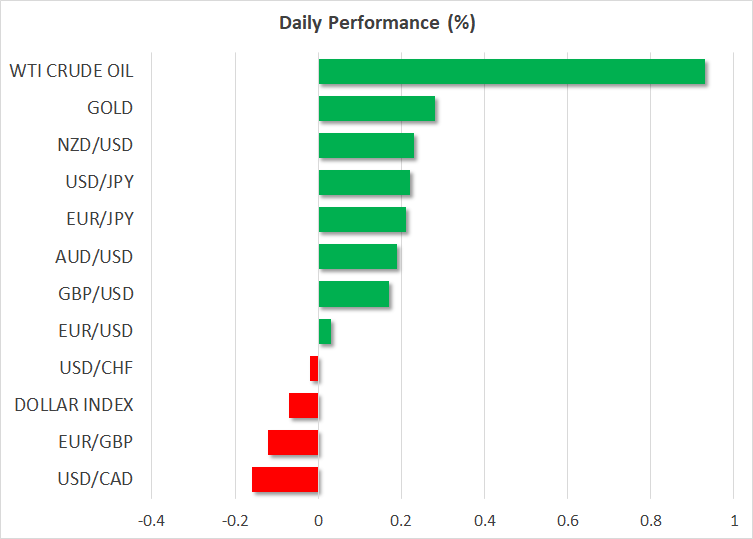This screenshot has width=753, height=539.
Task: Select the Dollar Index red bar
Action: click(304, 405)
